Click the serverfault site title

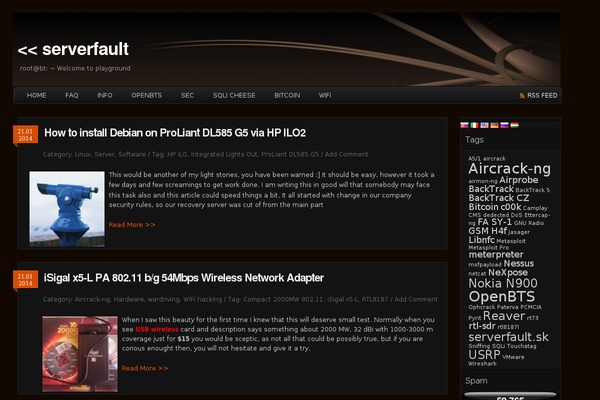[x=73, y=49]
